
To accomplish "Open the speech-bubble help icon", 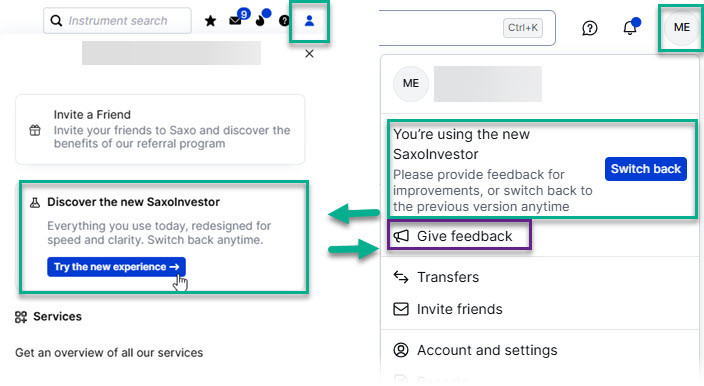I will [x=590, y=28].
